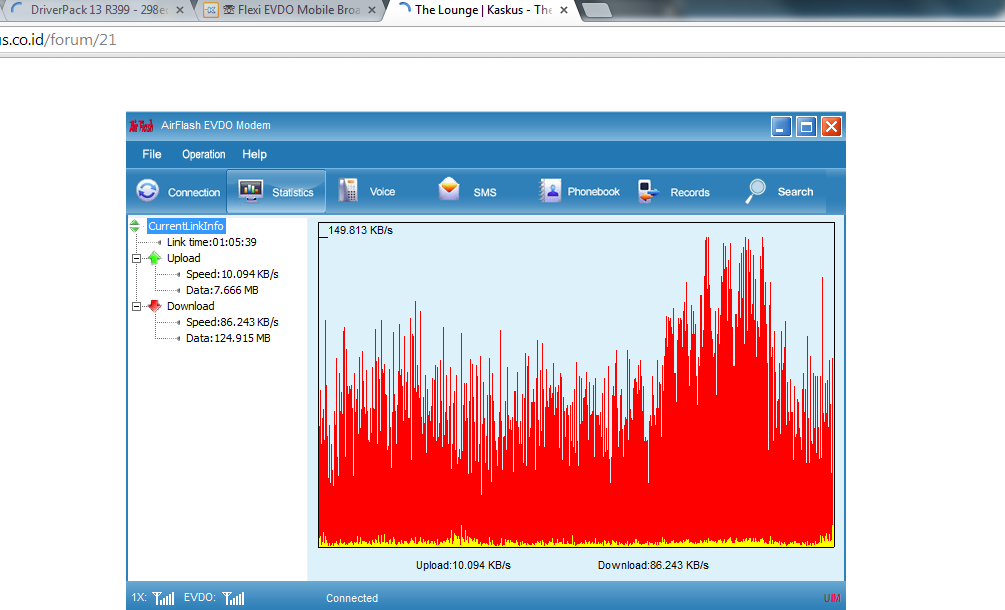Open the Voice phone icon
The height and width of the screenshot is (610, 1005).
coord(348,190)
